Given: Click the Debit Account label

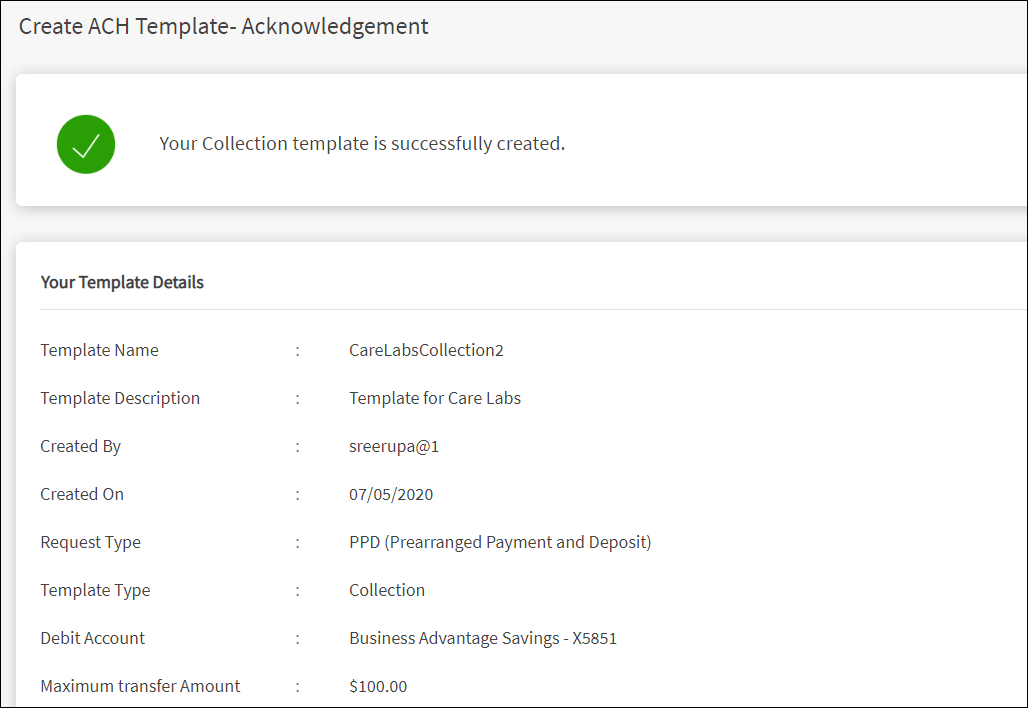Looking at the screenshot, I should tap(92, 638).
